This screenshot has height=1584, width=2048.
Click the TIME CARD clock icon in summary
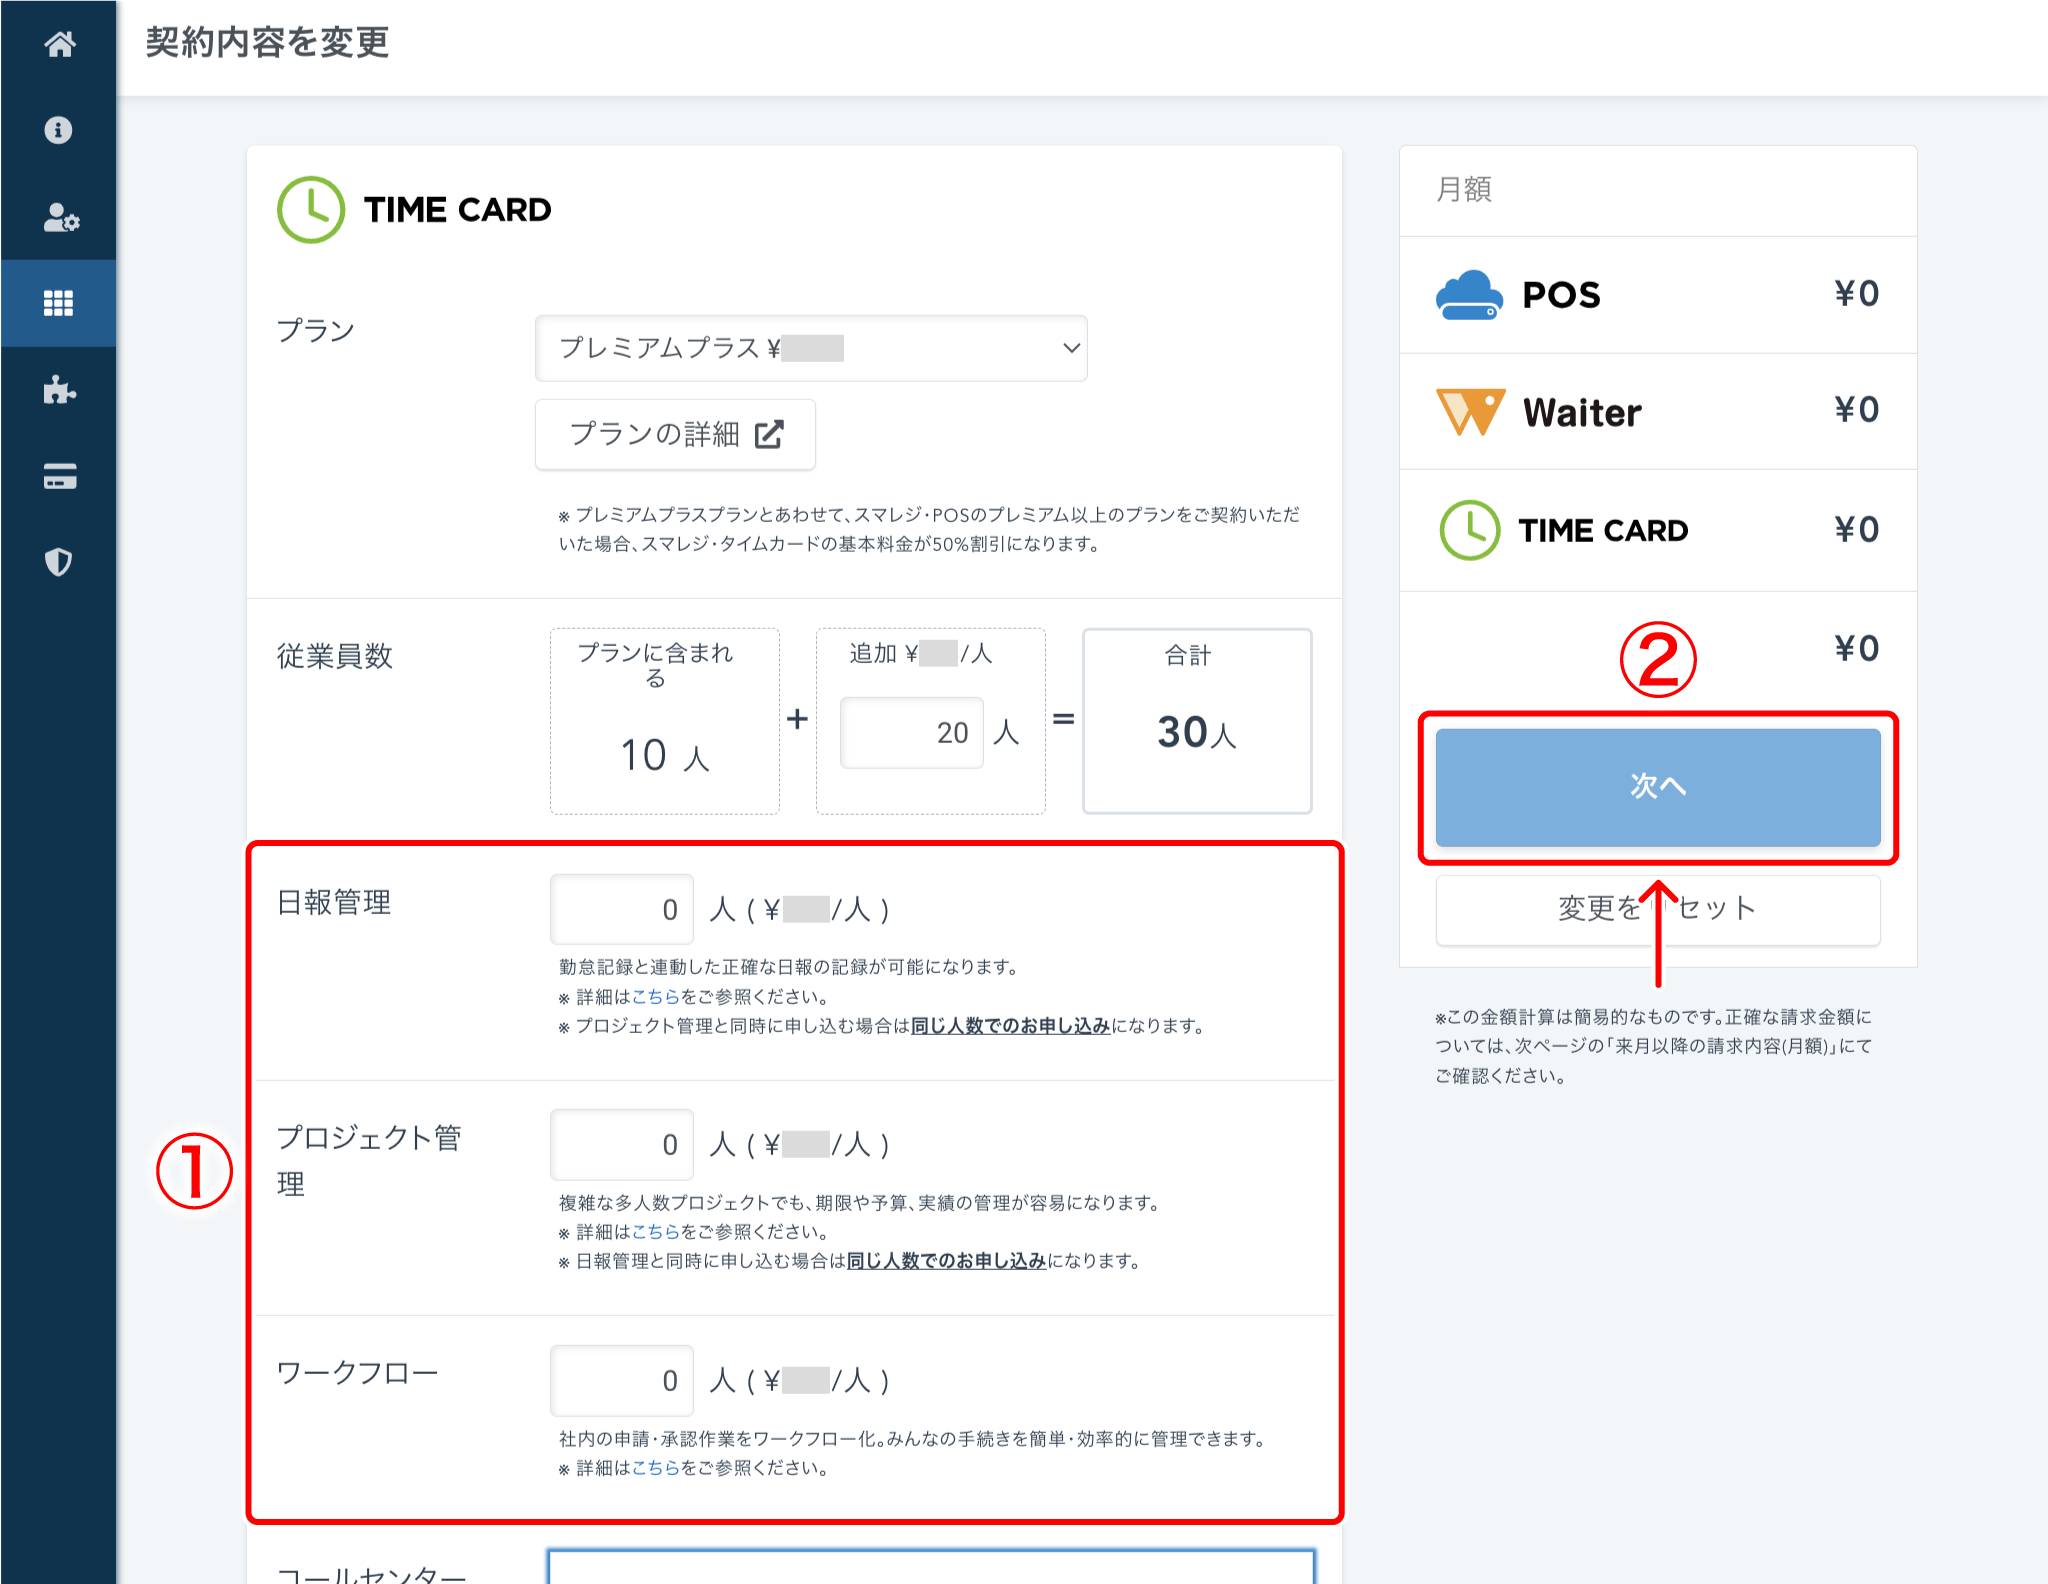[1469, 530]
